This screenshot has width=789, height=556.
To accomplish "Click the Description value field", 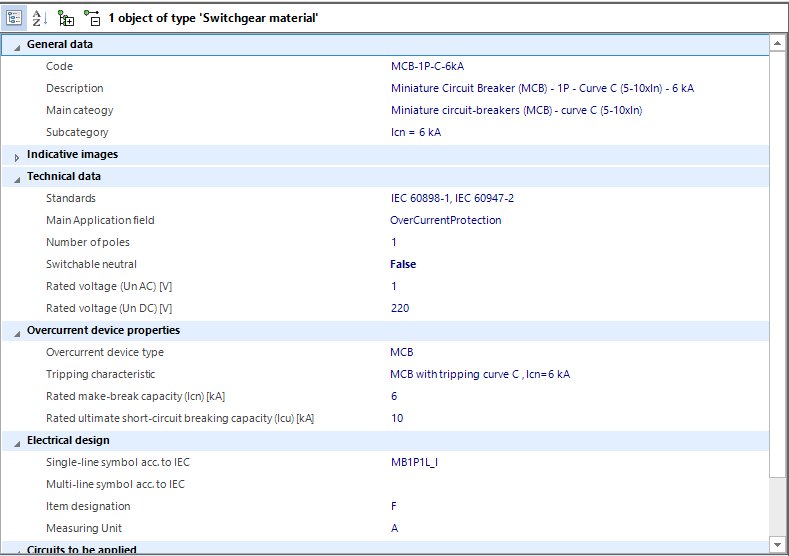I will click(x=542, y=88).
